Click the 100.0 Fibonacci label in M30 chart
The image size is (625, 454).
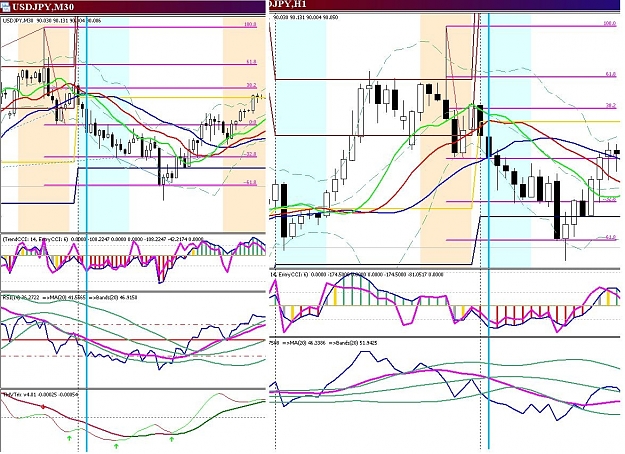[x=250, y=24]
